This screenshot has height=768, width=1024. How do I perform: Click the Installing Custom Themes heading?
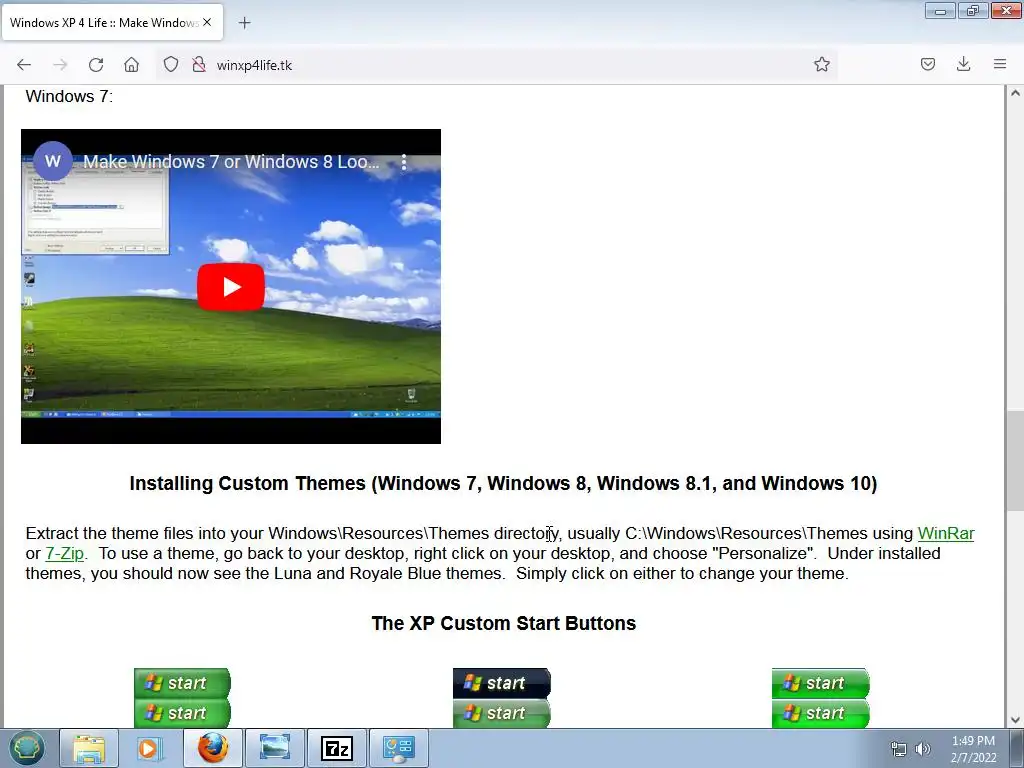click(x=503, y=483)
